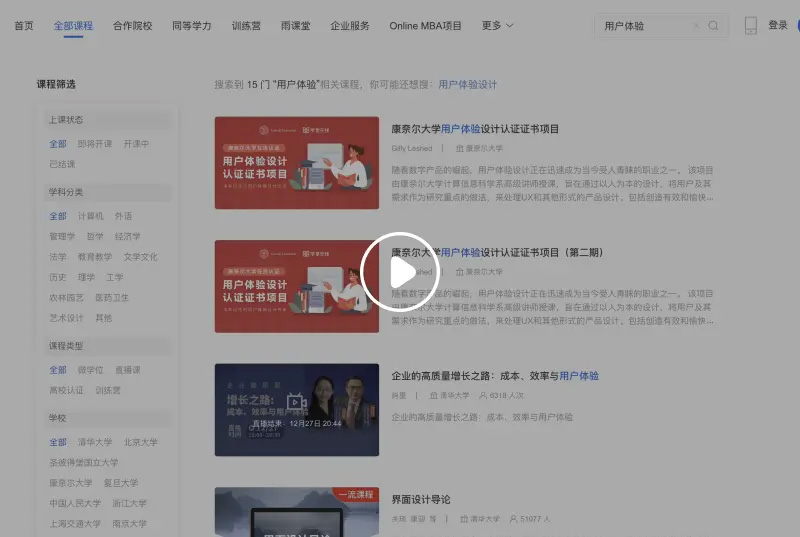Select 全部 under 课程类型

58,370
